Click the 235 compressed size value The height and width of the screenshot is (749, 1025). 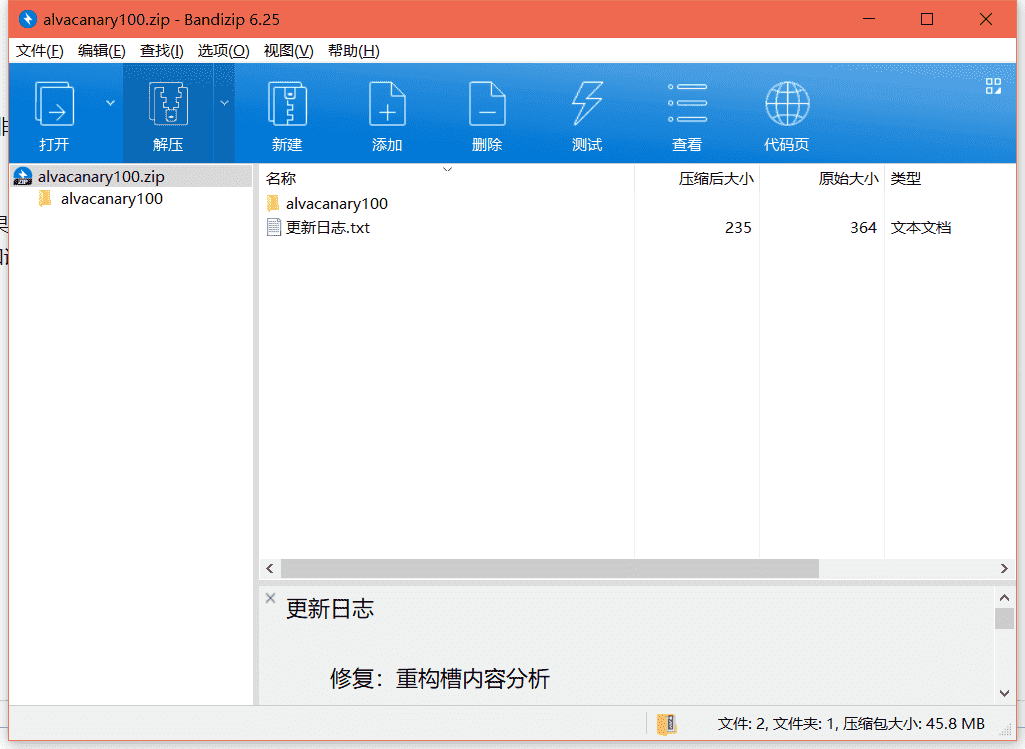click(738, 227)
